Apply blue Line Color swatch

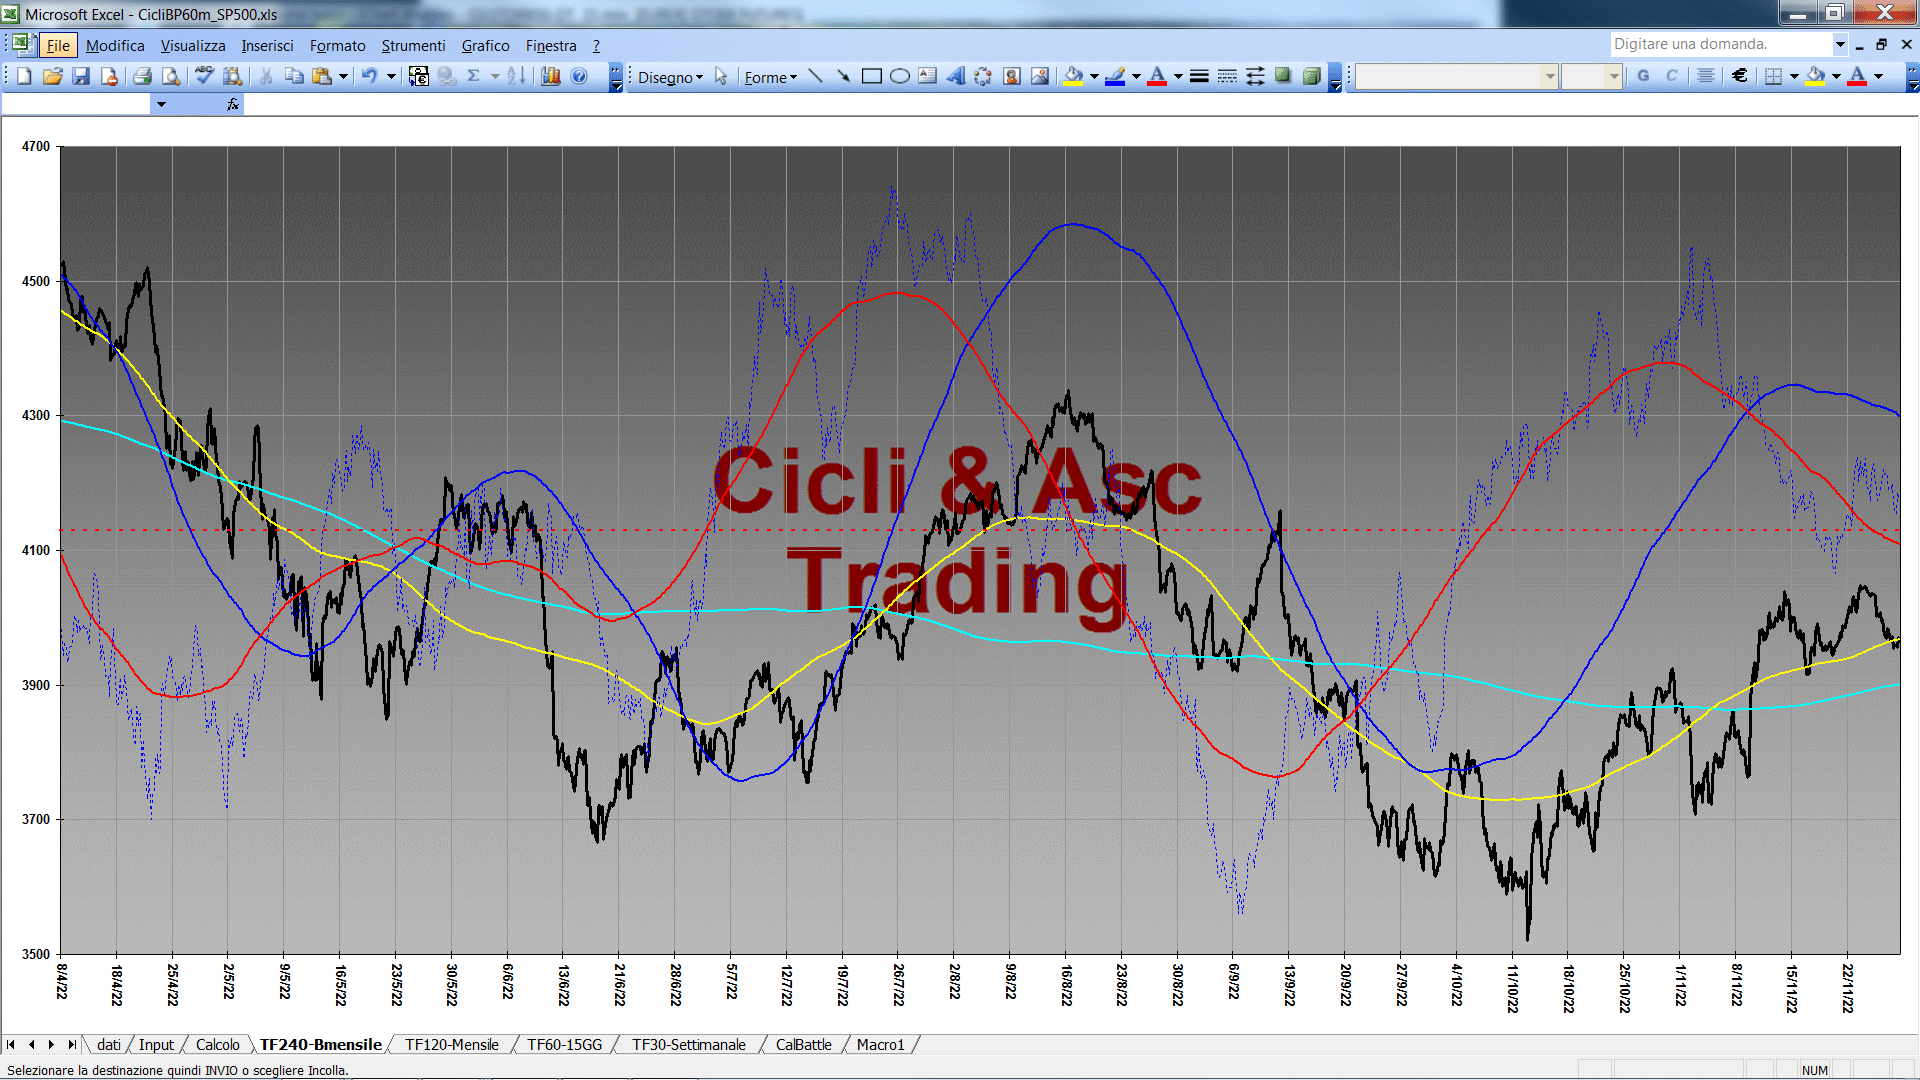tap(1116, 76)
